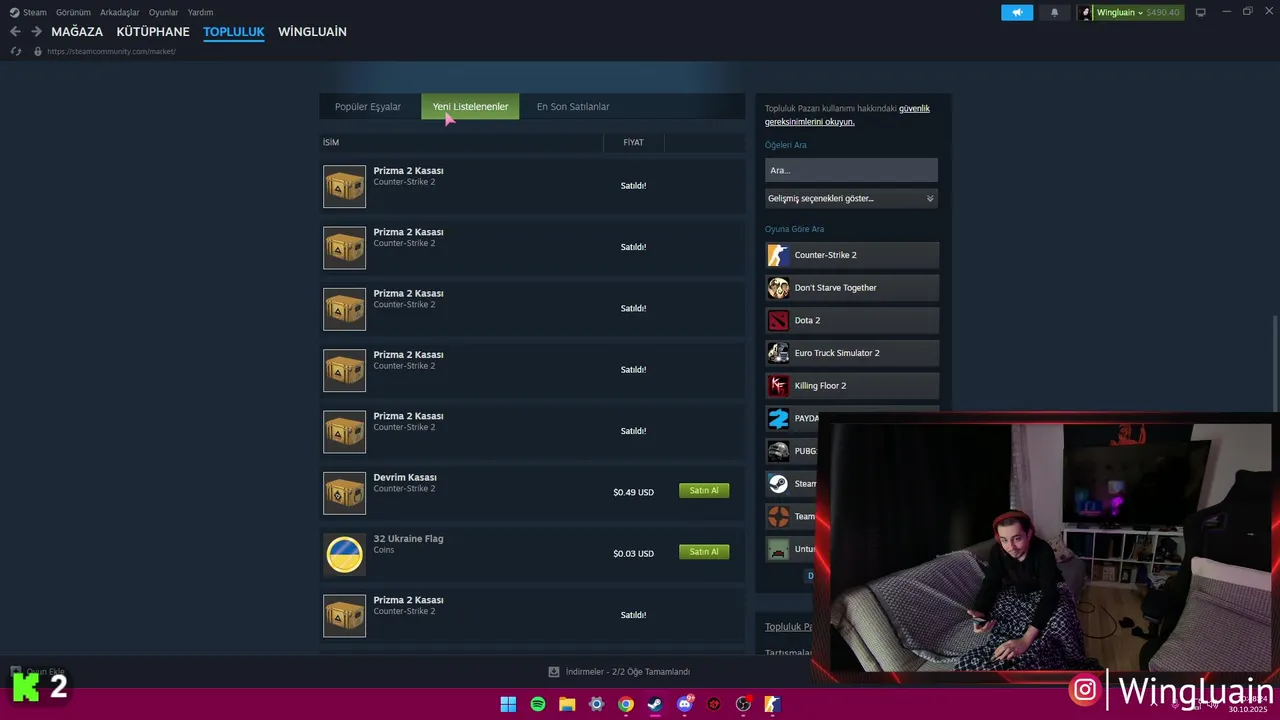Open the Steam menu

pos(28,12)
